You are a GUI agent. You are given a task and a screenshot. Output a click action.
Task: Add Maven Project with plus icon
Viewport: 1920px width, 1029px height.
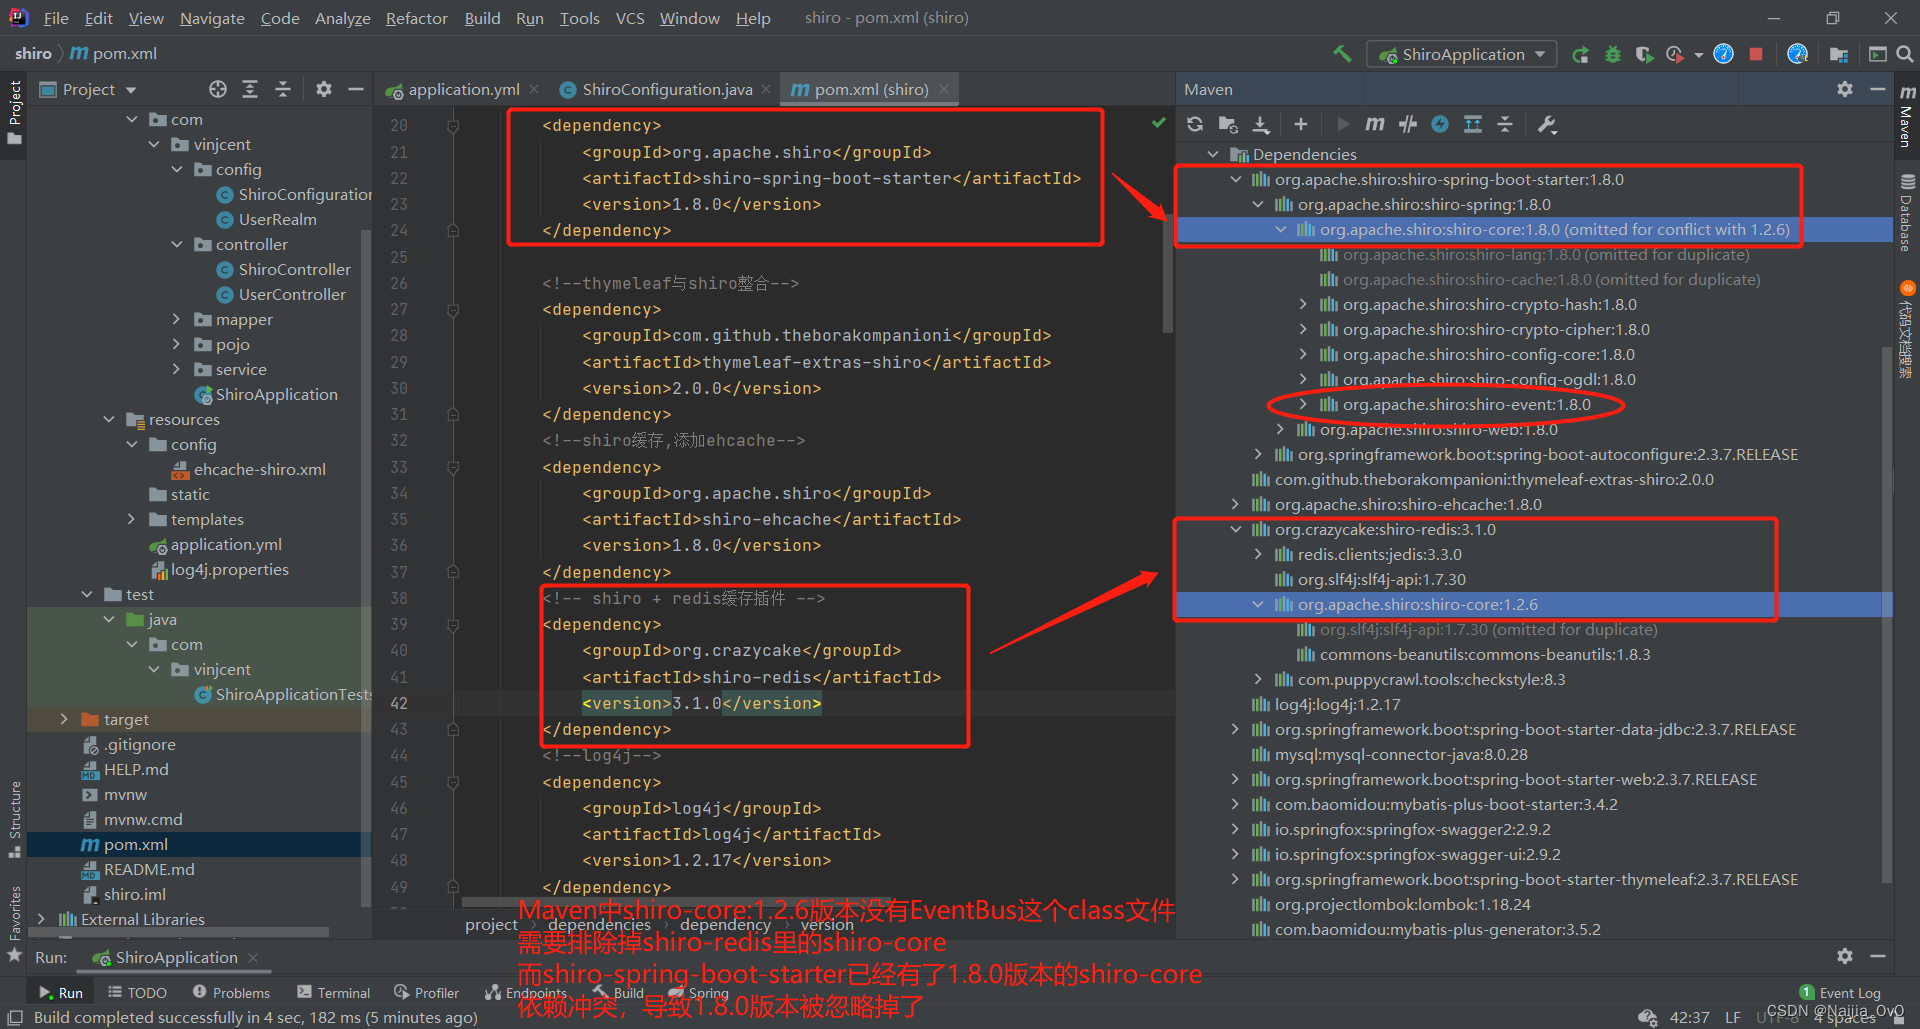pos(1300,124)
